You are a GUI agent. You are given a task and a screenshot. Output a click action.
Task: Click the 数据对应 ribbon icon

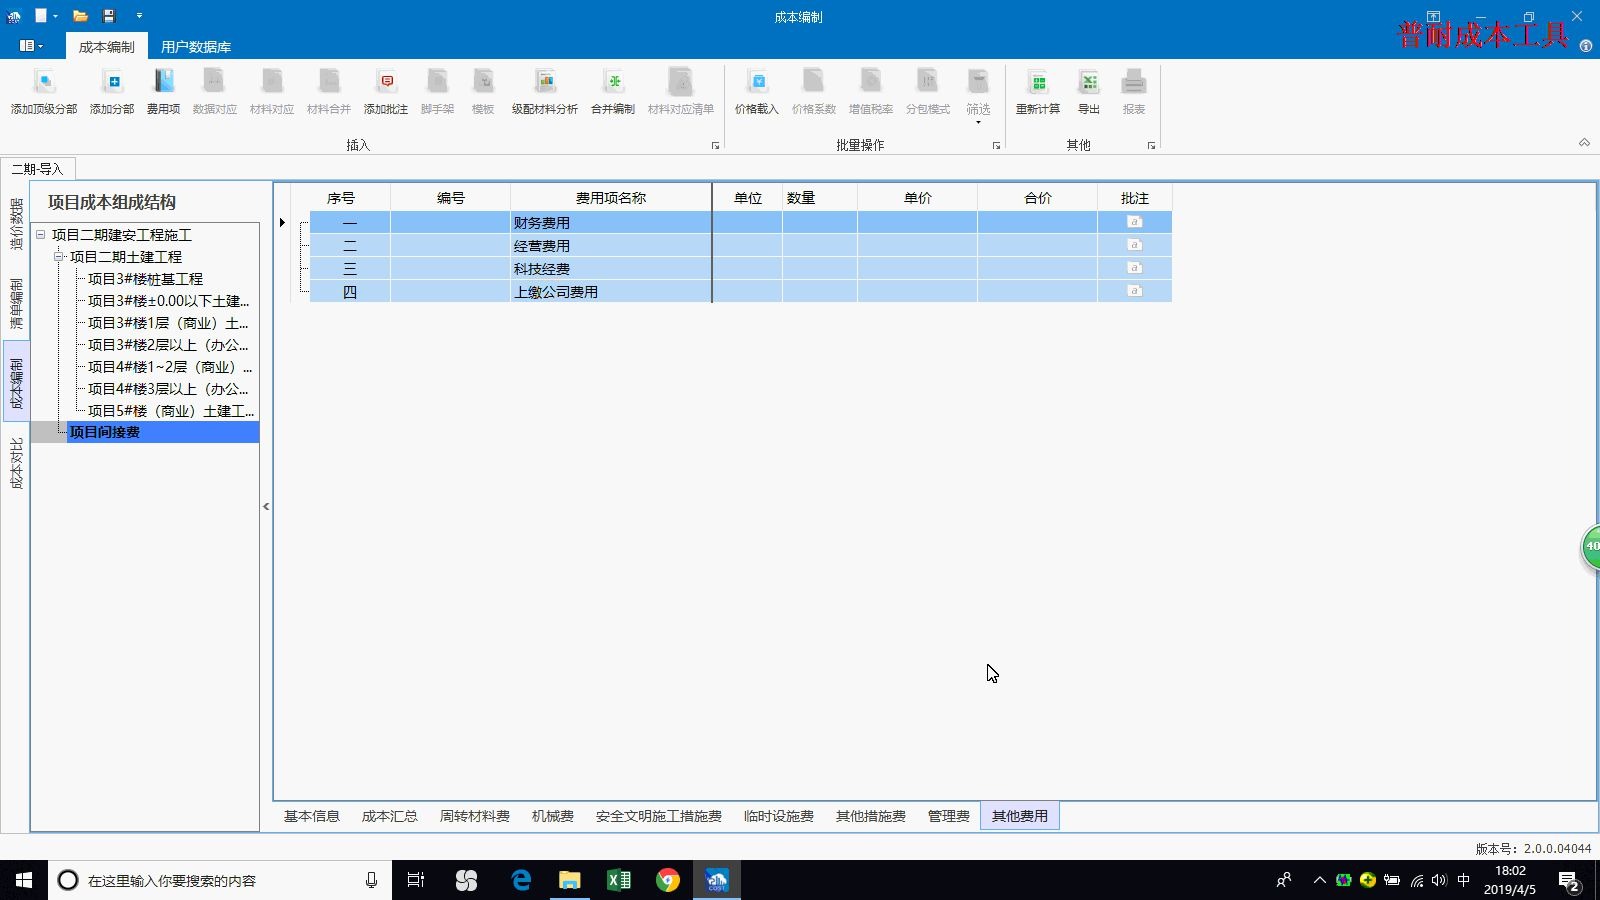click(x=215, y=82)
